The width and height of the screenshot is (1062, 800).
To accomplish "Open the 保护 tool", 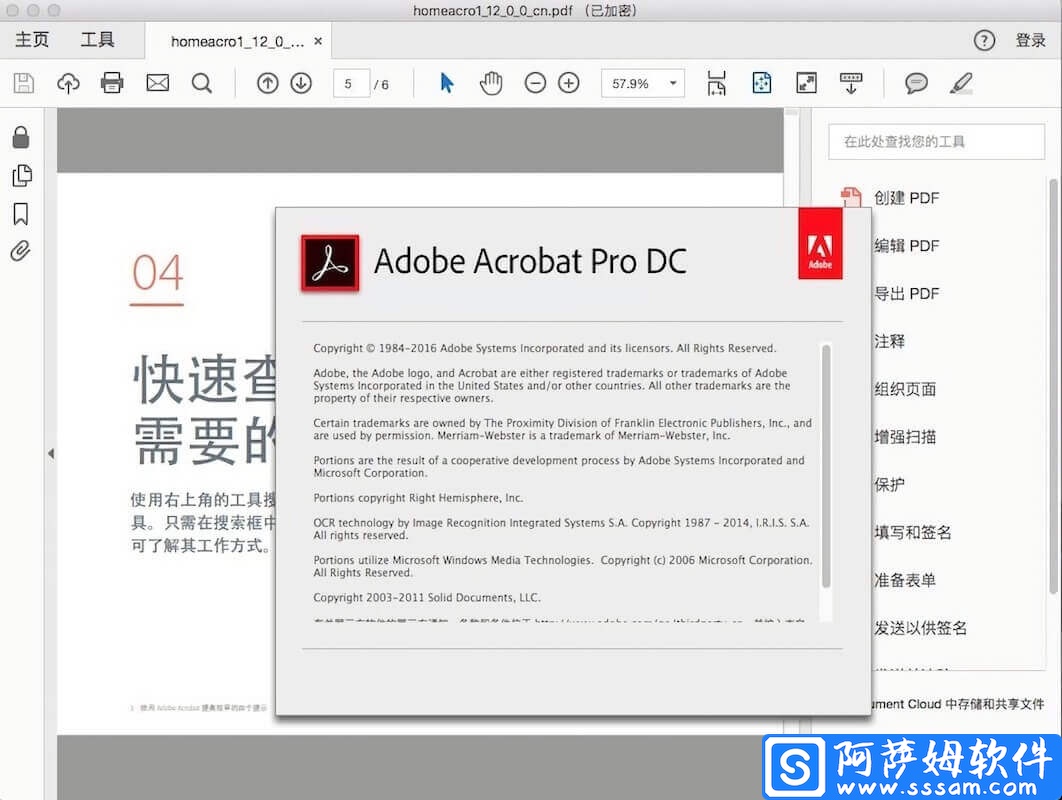I will [x=889, y=484].
